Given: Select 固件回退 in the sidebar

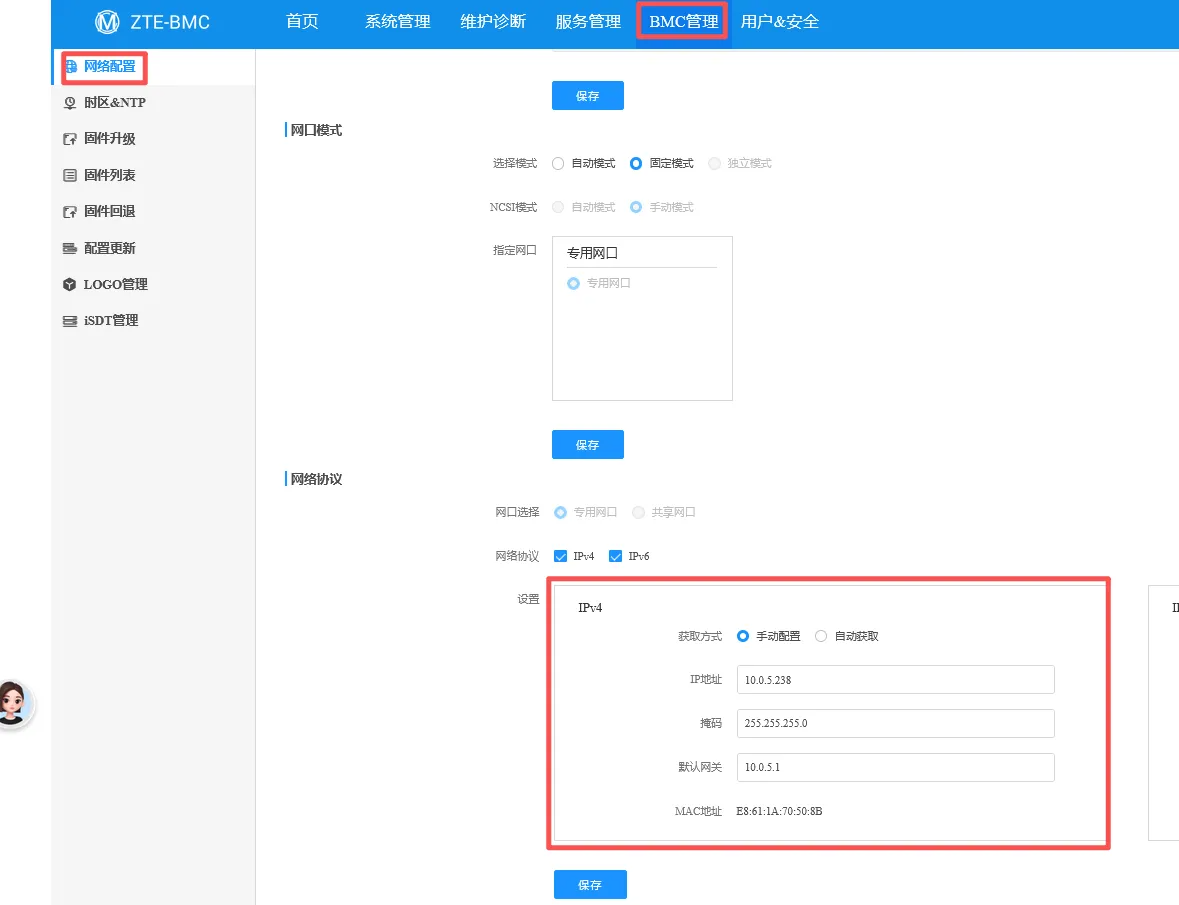Looking at the screenshot, I should (110, 212).
